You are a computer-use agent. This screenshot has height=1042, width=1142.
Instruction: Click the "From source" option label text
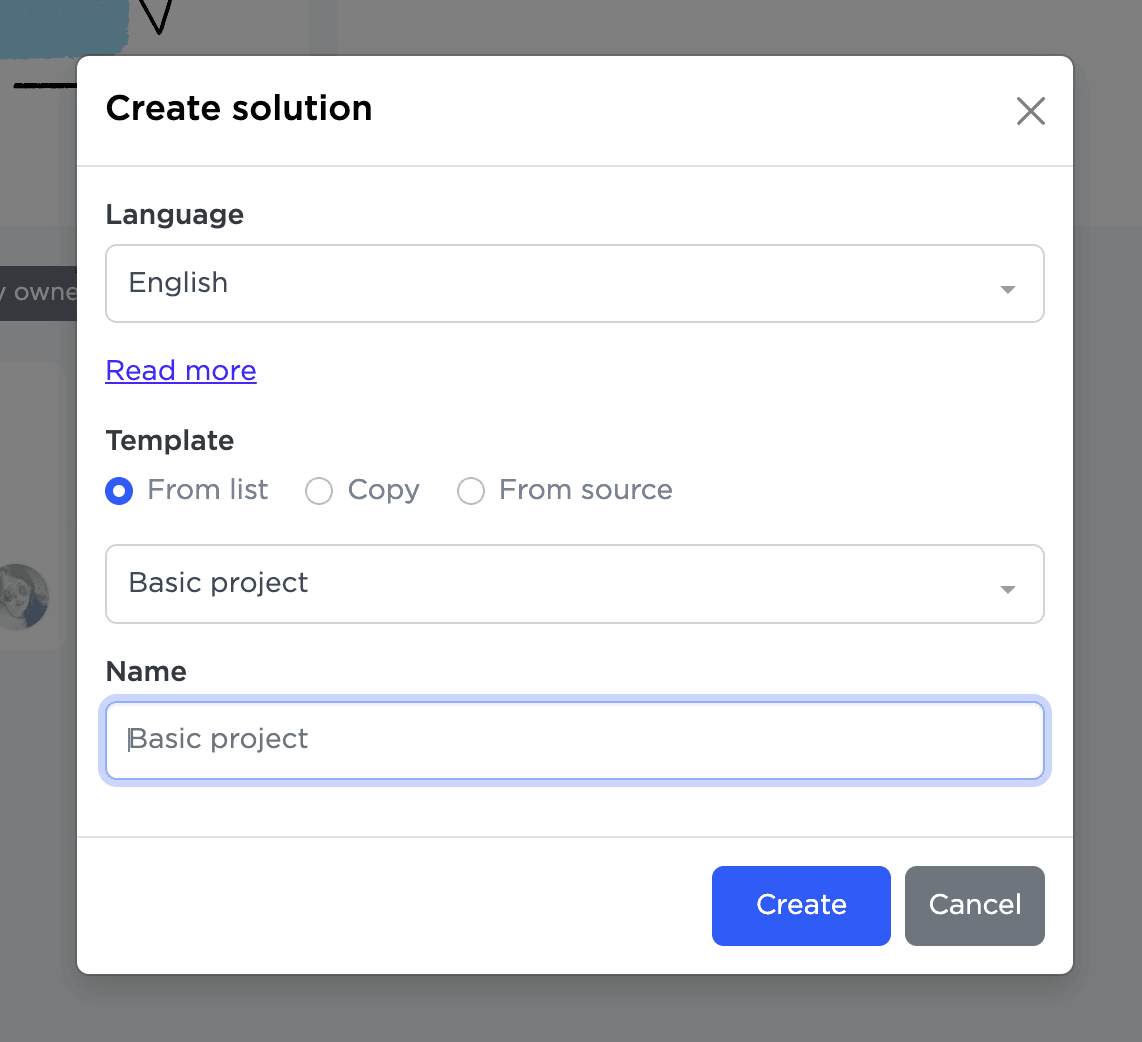click(585, 490)
